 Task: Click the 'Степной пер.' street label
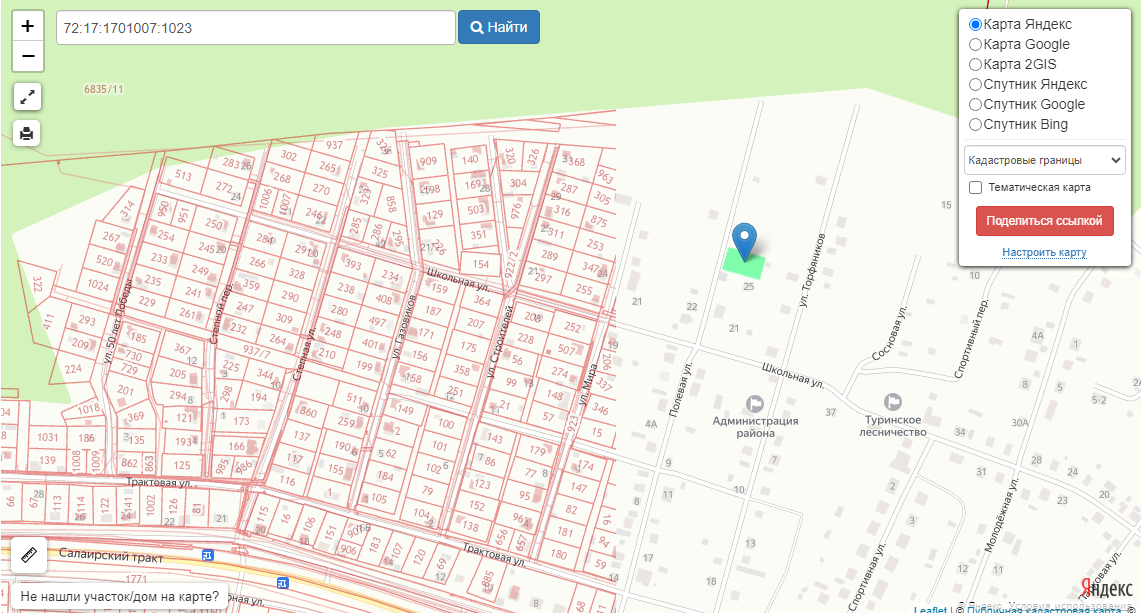pos(223,314)
